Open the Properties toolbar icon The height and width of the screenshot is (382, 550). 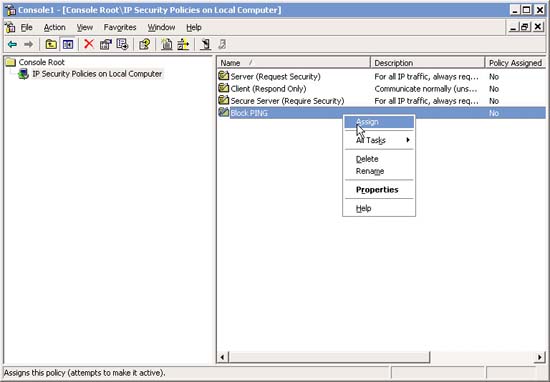106,45
